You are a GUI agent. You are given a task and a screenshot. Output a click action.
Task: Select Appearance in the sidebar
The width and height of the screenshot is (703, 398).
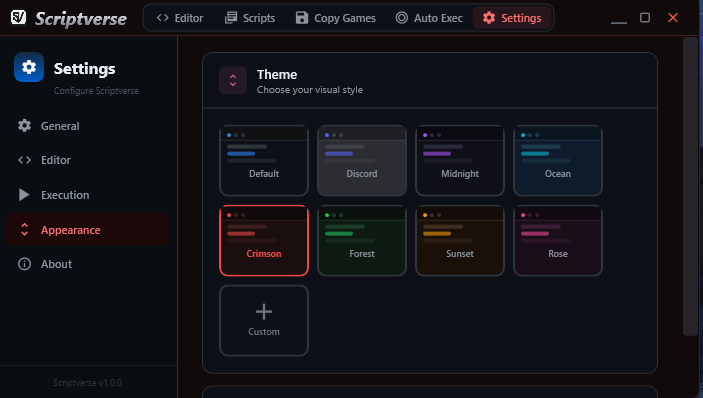87,229
